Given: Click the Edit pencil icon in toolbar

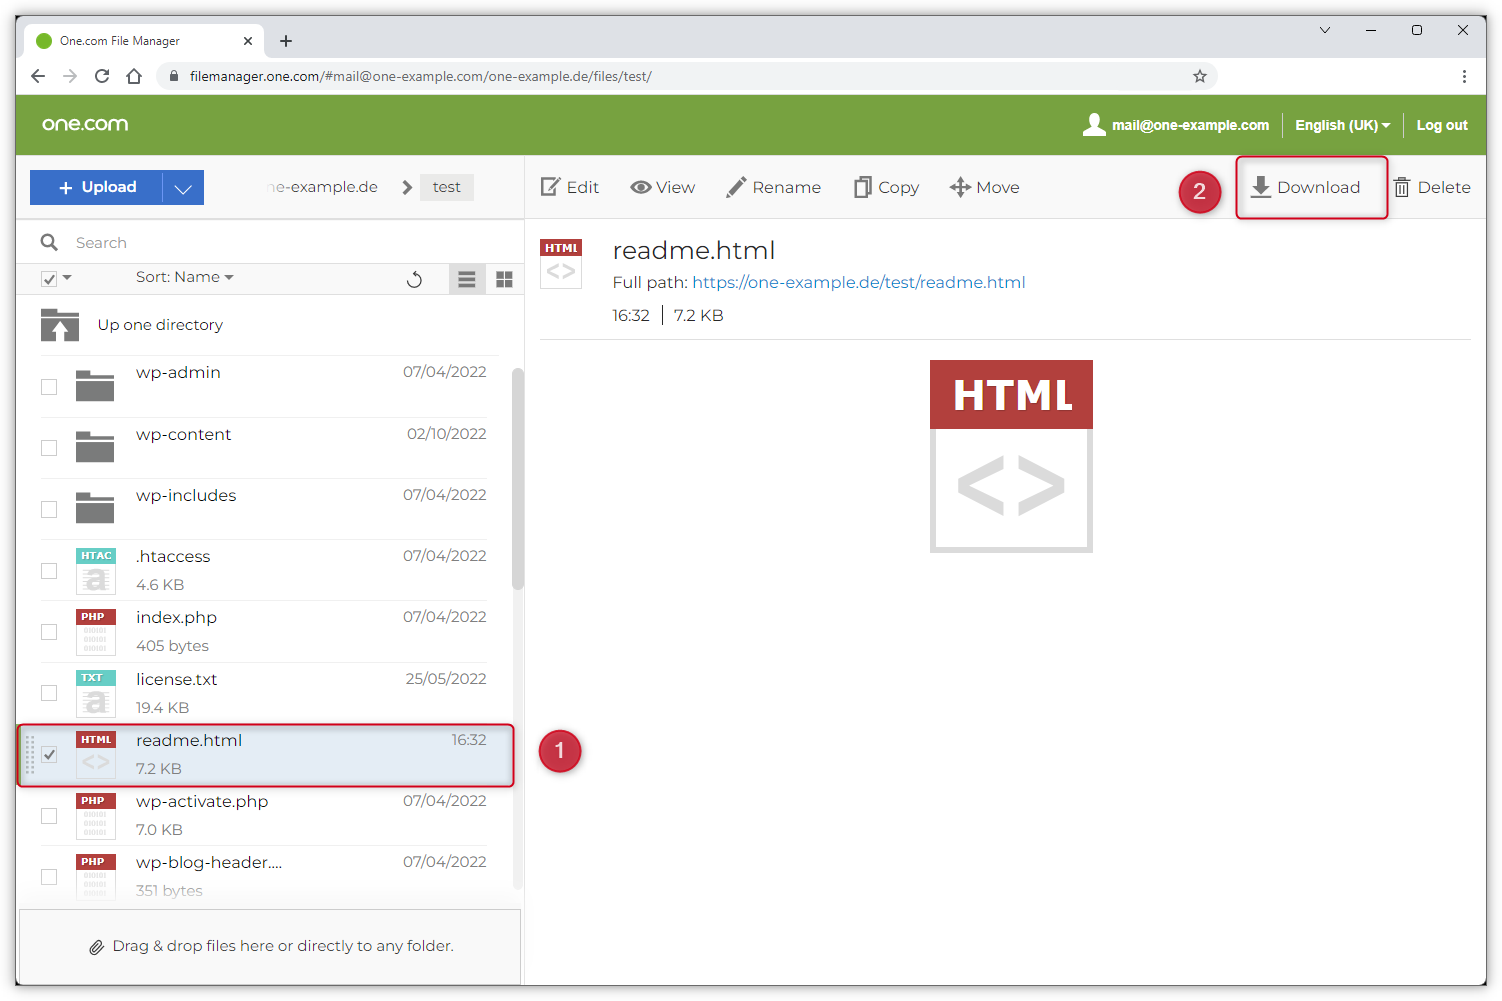Looking at the screenshot, I should 550,187.
